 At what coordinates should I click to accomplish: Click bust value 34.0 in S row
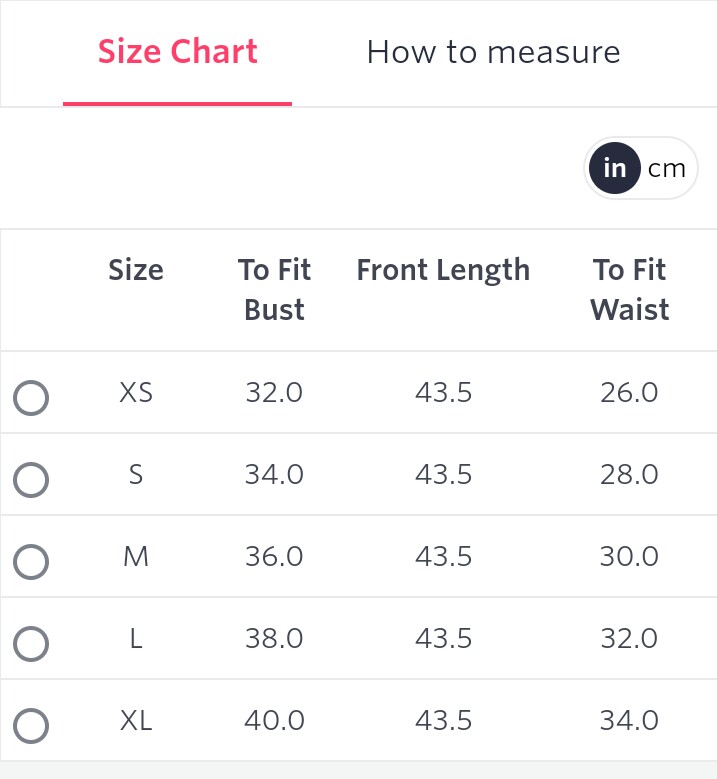[x=274, y=475]
